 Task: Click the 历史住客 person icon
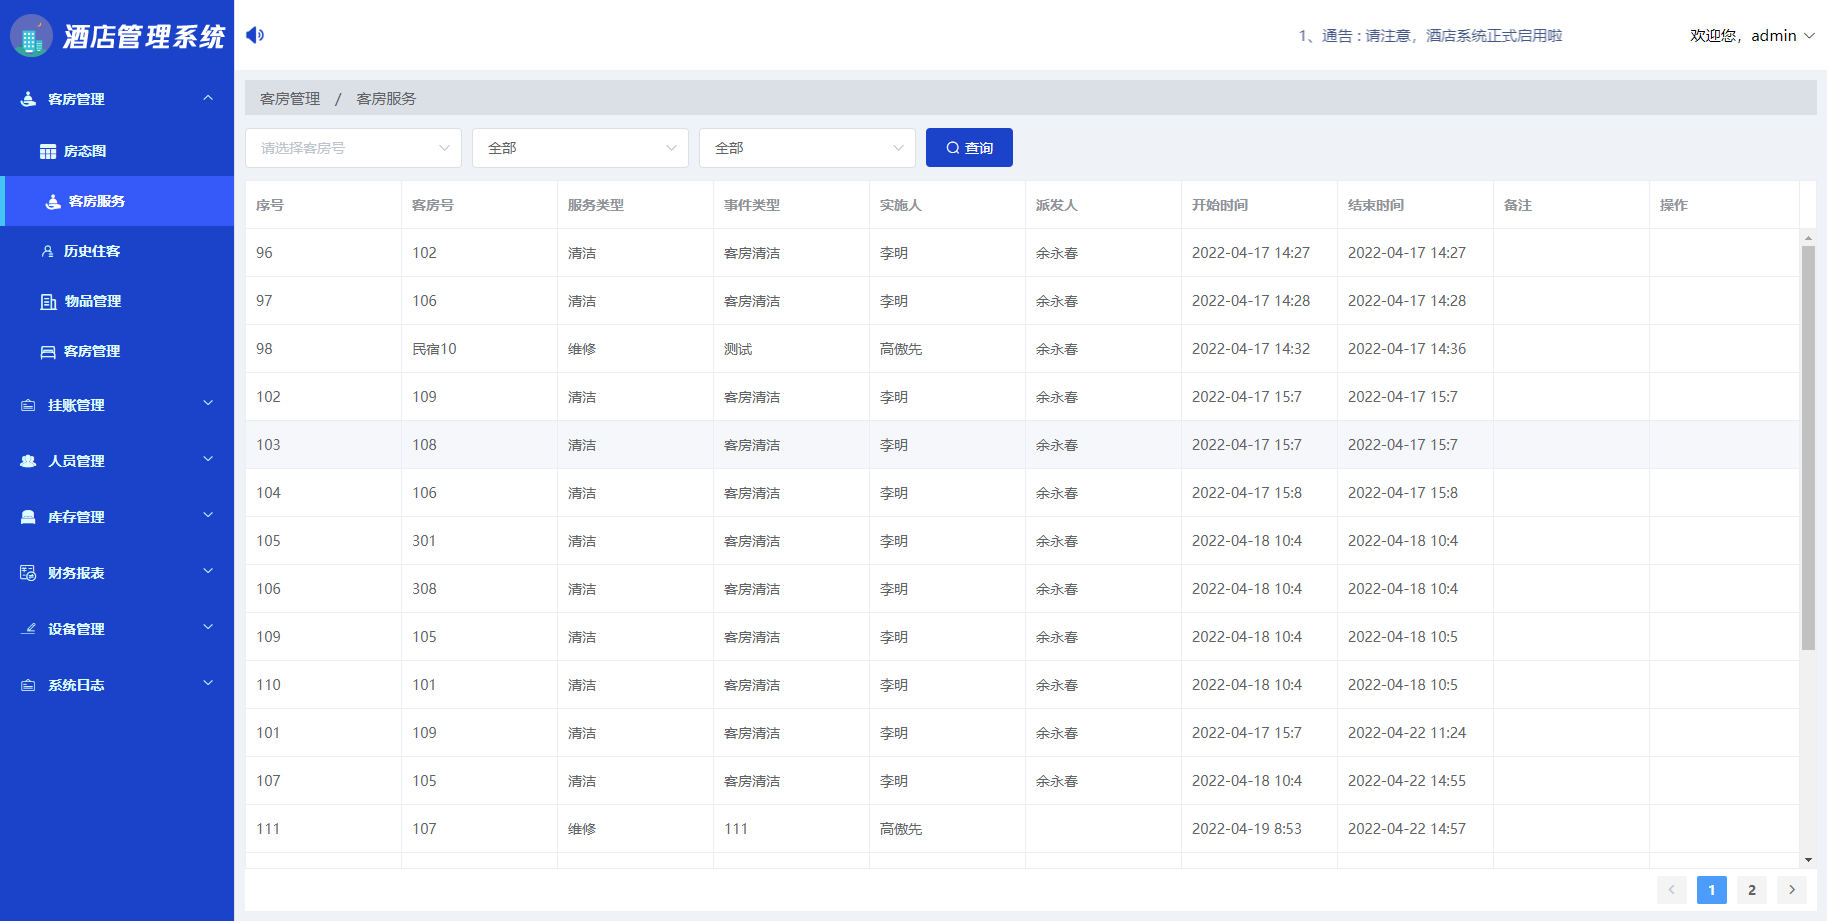coord(47,251)
